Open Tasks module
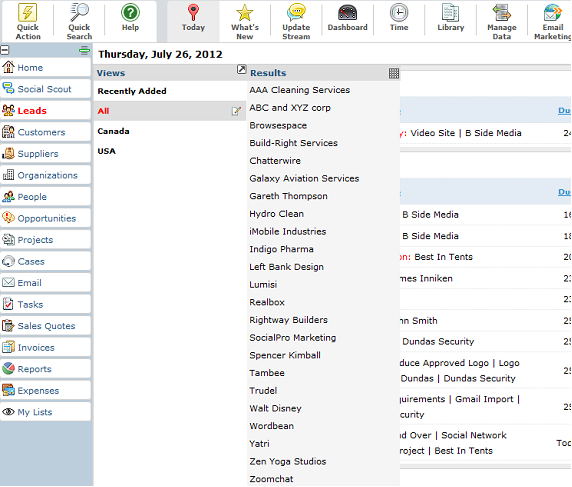The height and width of the screenshot is (487, 572). tap(45, 304)
